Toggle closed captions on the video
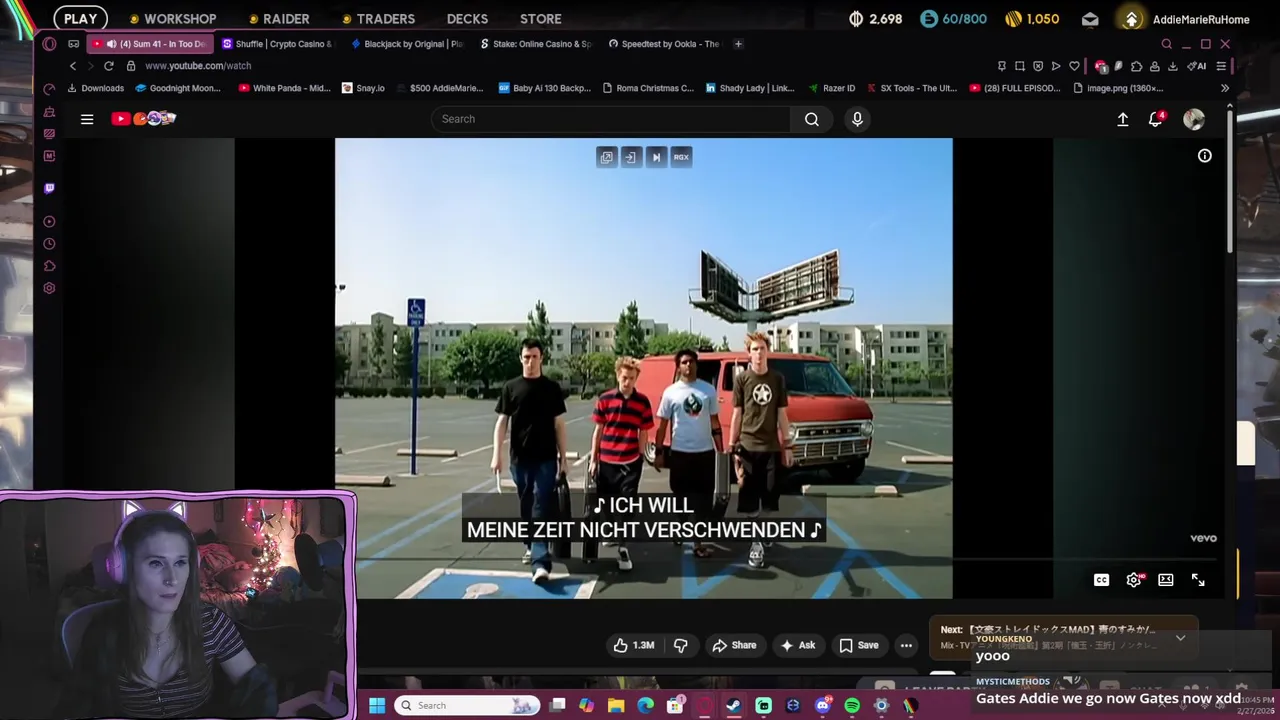Image resolution: width=1280 pixels, height=720 pixels. (x=1101, y=580)
